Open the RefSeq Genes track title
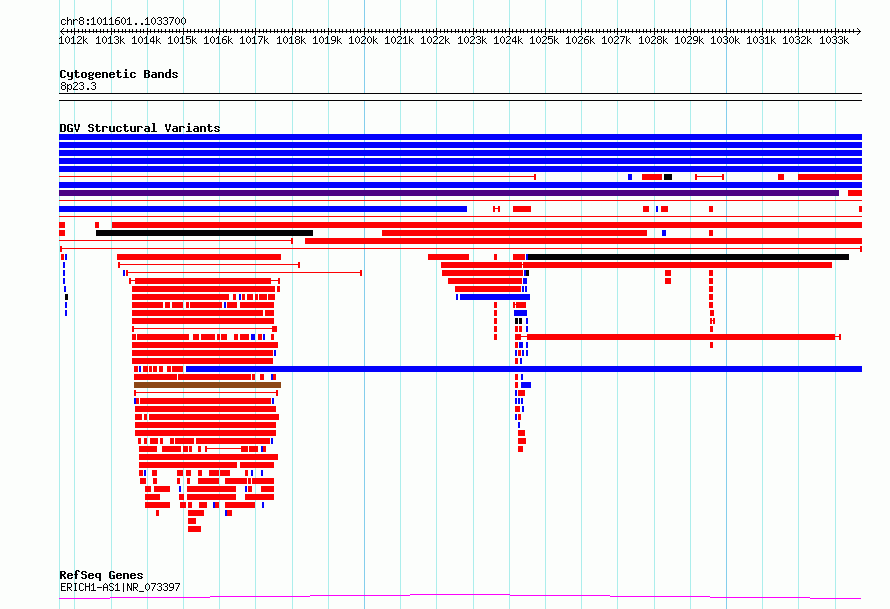The image size is (890, 609). coord(101,575)
